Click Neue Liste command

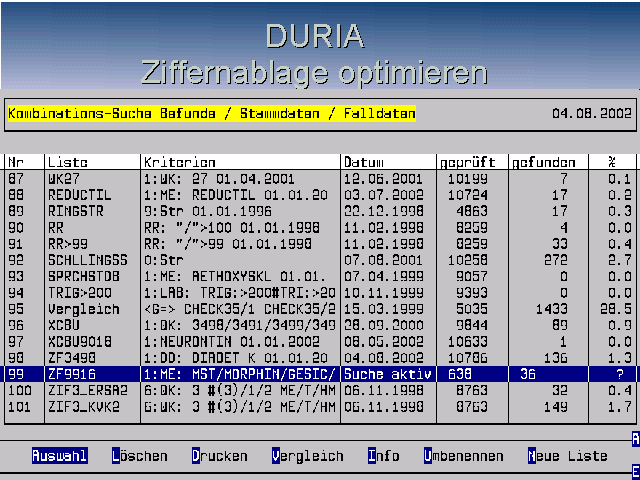(x=567, y=456)
